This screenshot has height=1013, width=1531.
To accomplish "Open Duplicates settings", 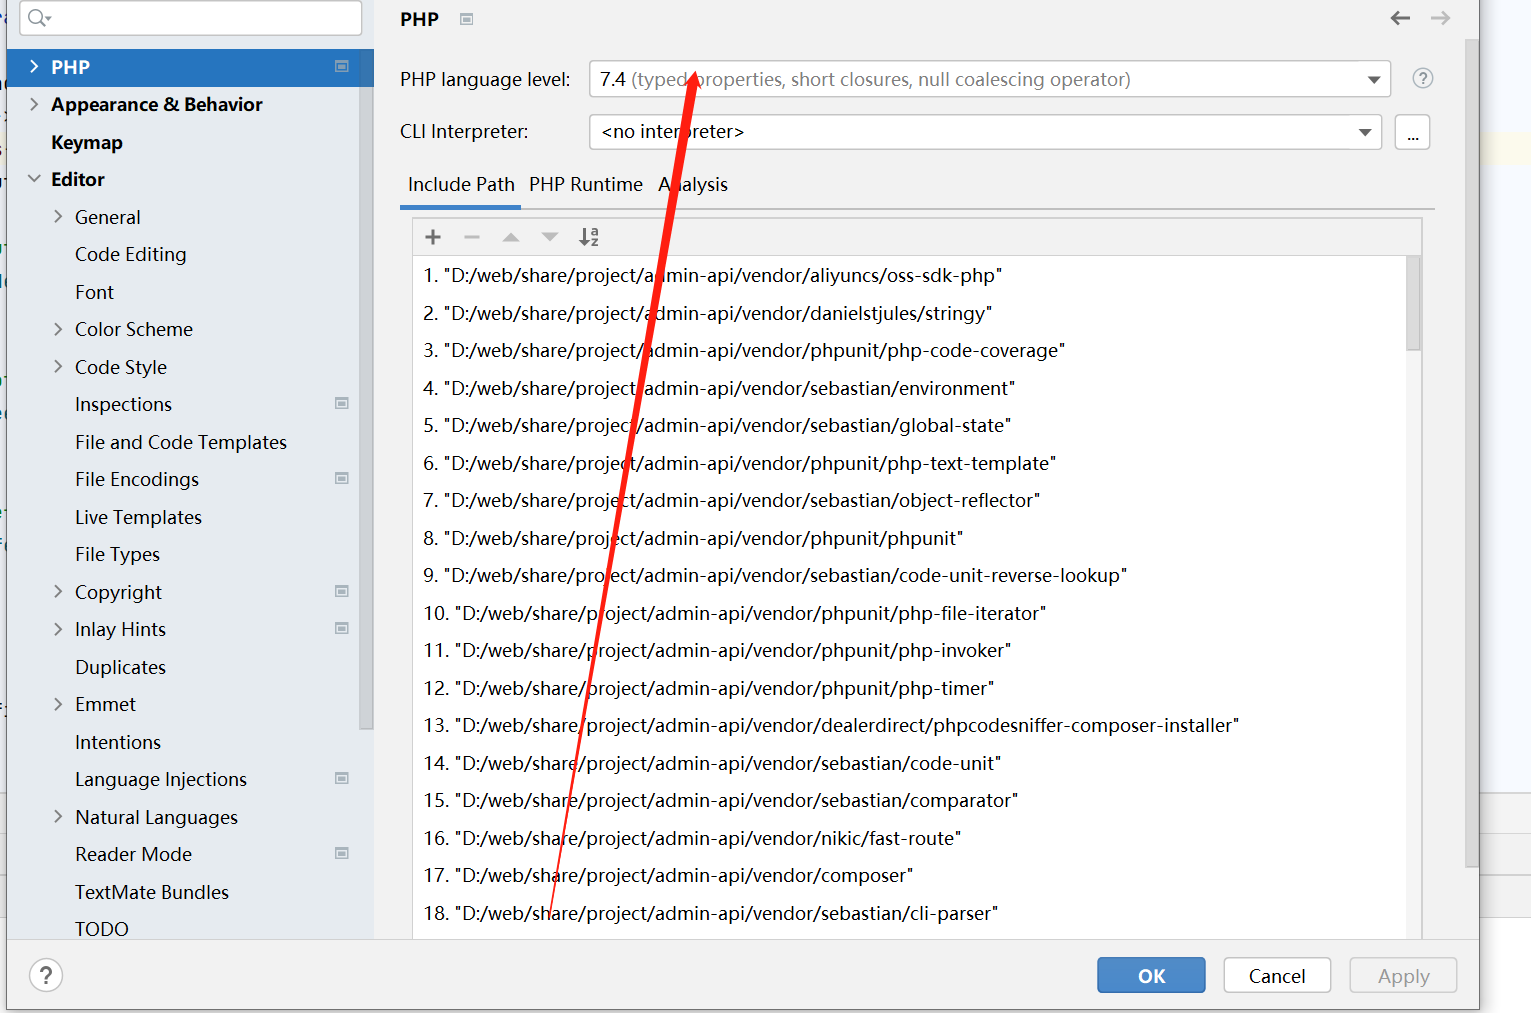I will point(121,667).
